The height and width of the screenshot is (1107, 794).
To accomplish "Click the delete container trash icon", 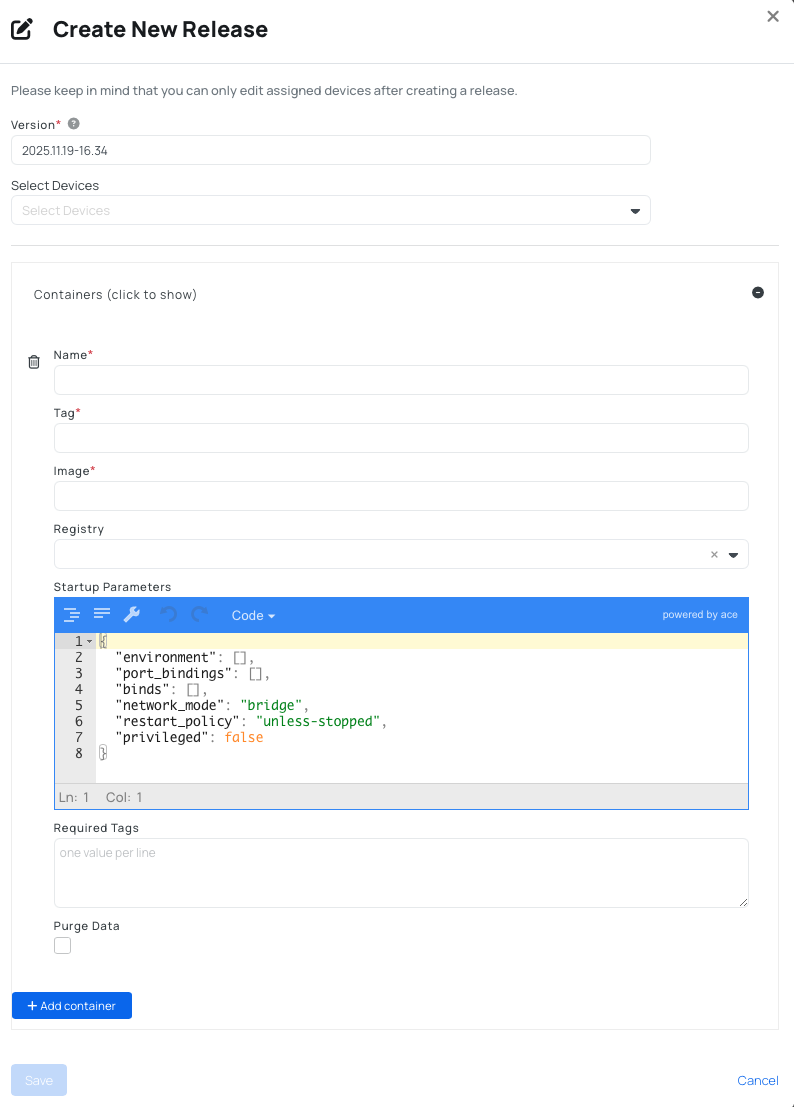I will pos(33,362).
